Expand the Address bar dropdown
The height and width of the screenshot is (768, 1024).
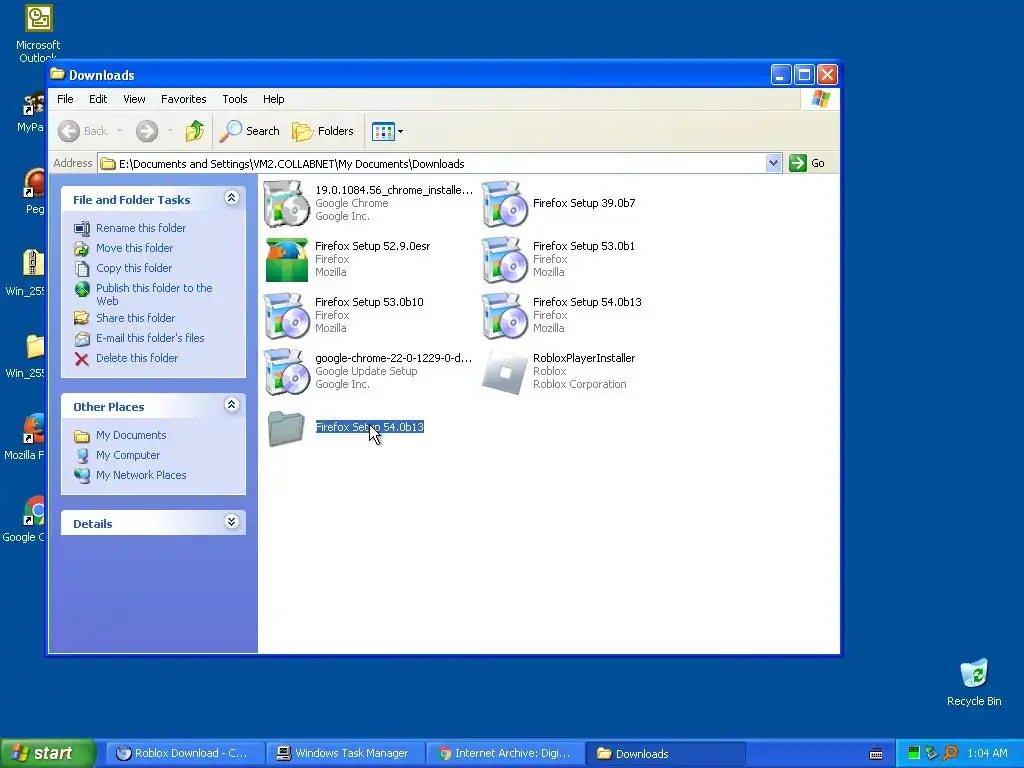click(773, 163)
